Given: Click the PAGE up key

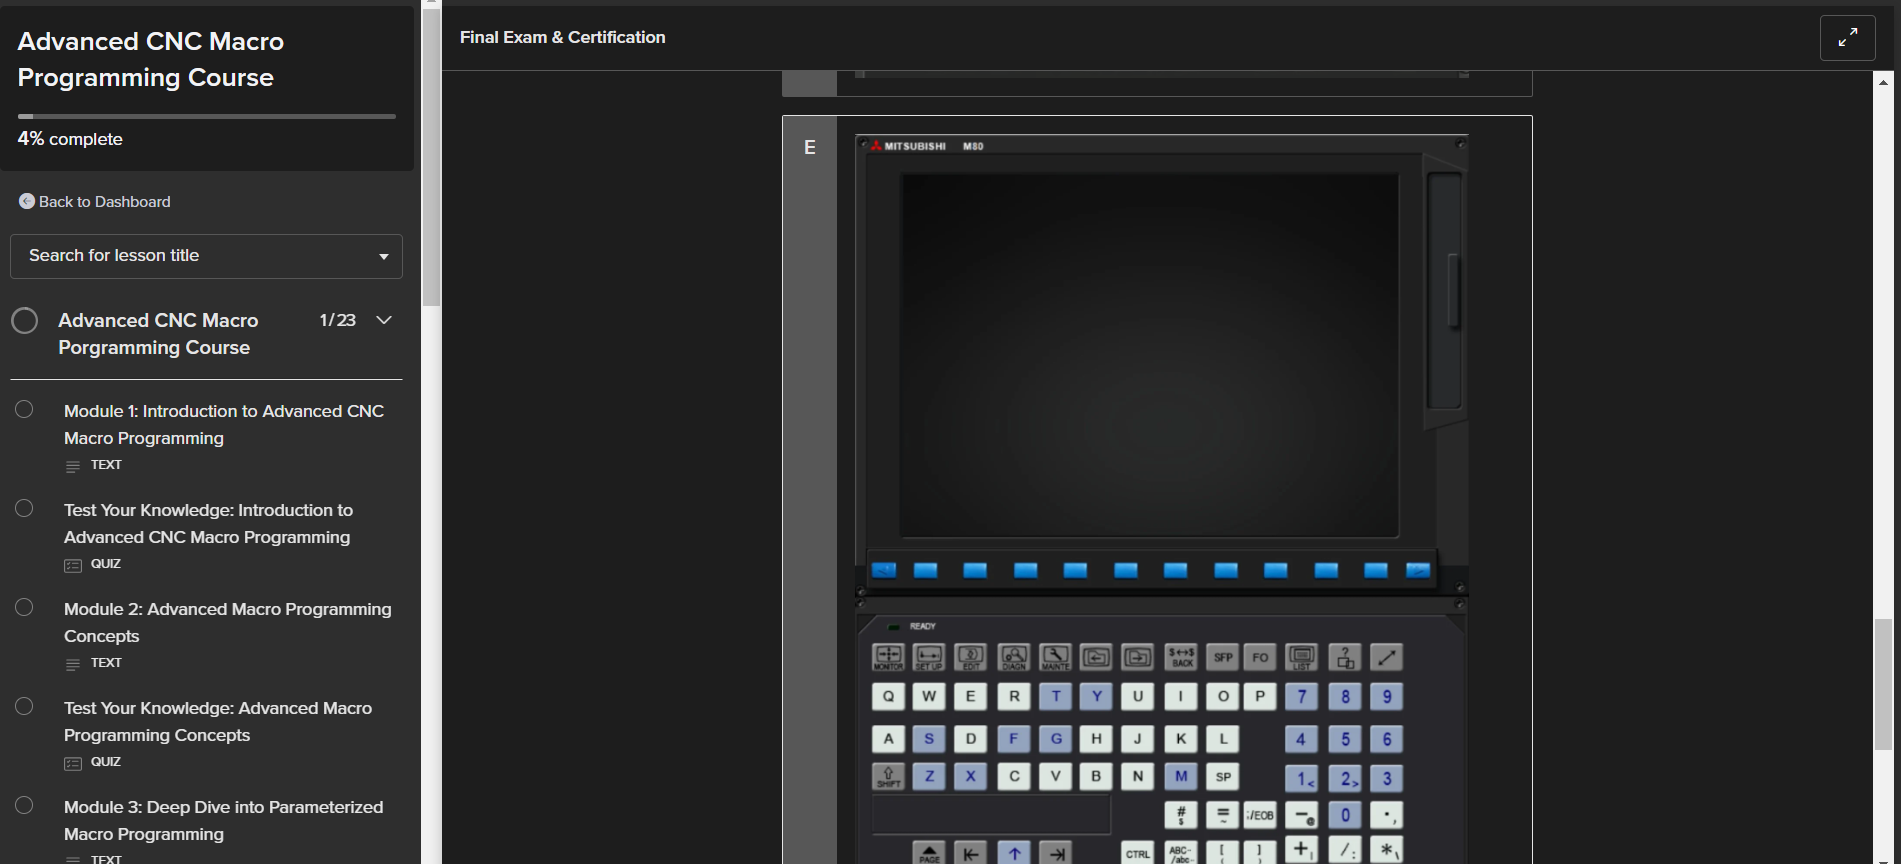Looking at the screenshot, I should [929, 853].
